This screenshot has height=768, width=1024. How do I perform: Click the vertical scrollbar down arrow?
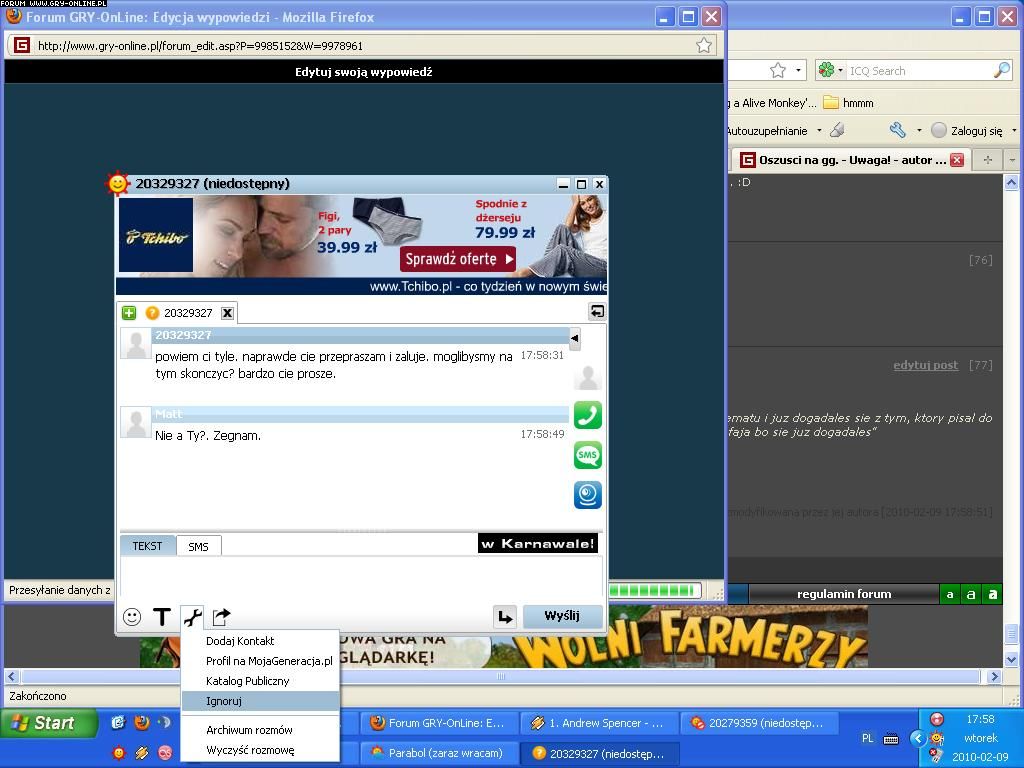(1011, 660)
